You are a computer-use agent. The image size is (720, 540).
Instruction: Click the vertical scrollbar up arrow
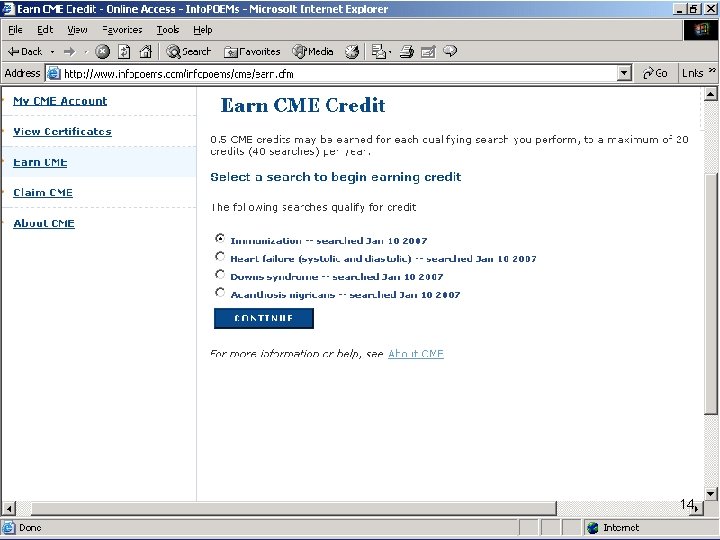tap(711, 95)
